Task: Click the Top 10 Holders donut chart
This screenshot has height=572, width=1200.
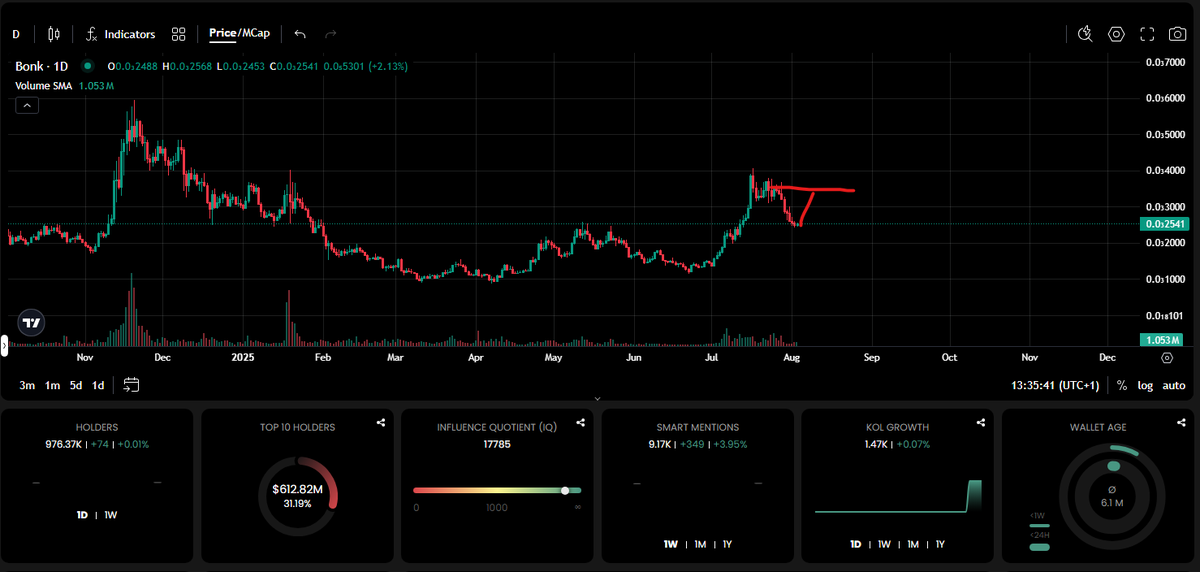Action: click(x=297, y=495)
